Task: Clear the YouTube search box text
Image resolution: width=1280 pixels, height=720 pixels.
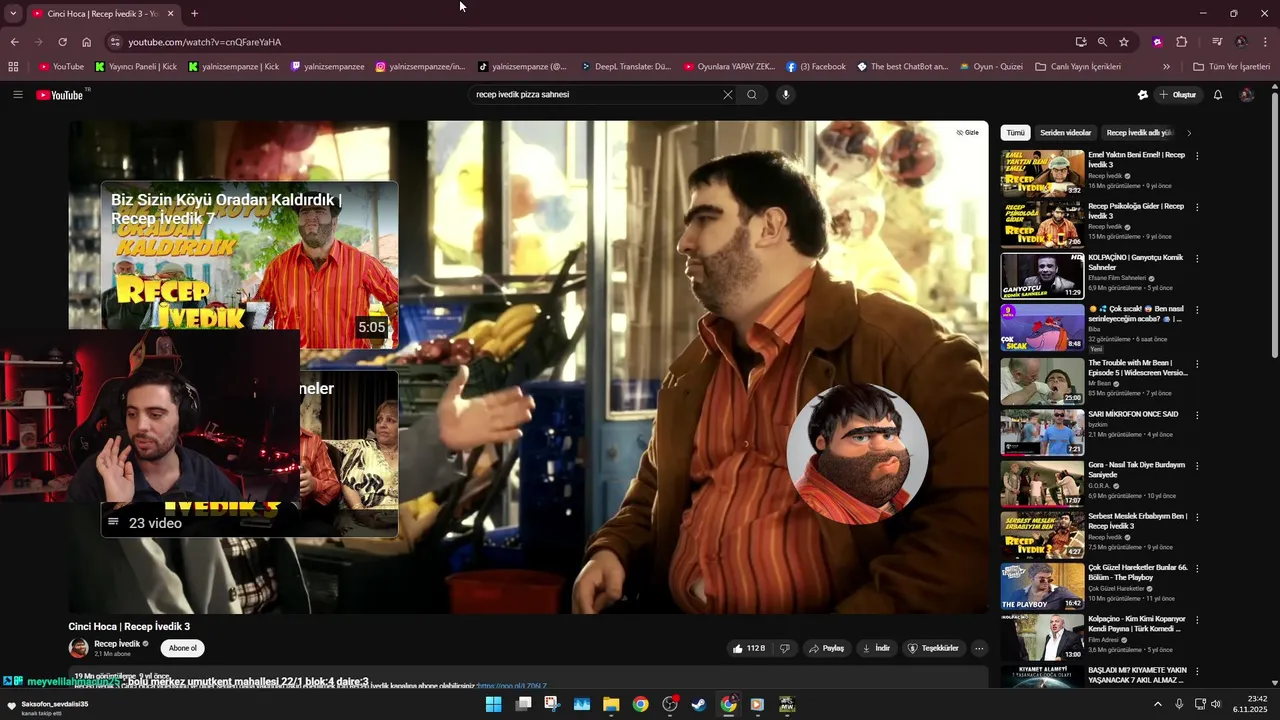Action: click(728, 95)
